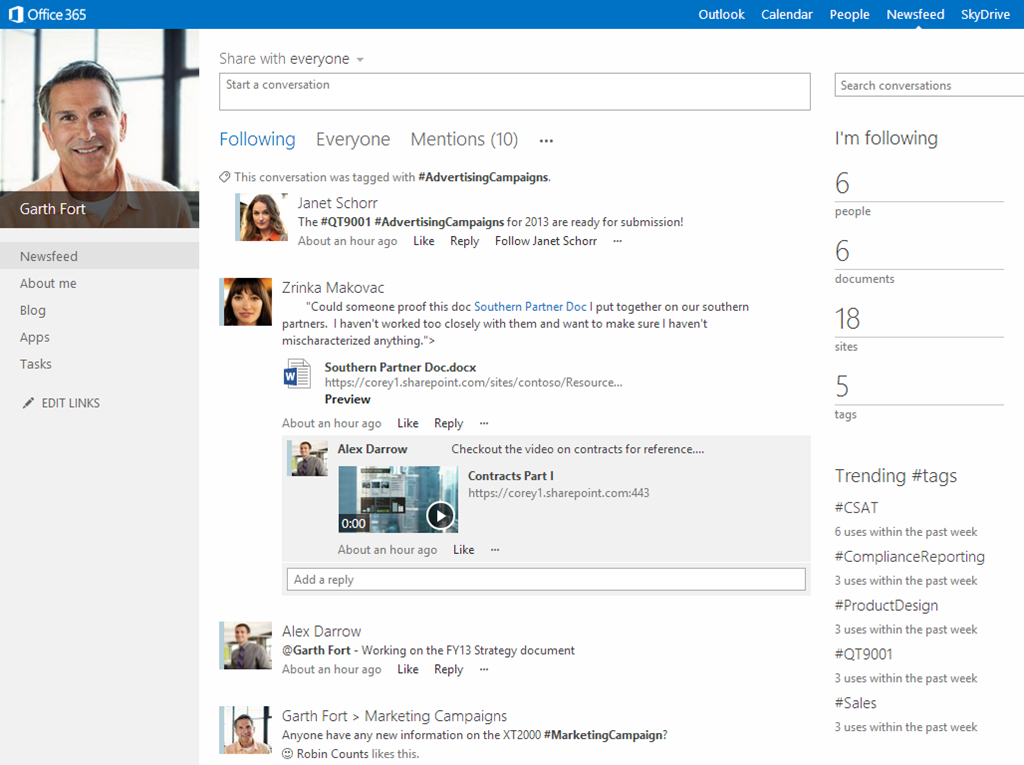Click Alex Darrow's avatar on FY13 Strategy post
The height and width of the screenshot is (765, 1024).
(246, 645)
